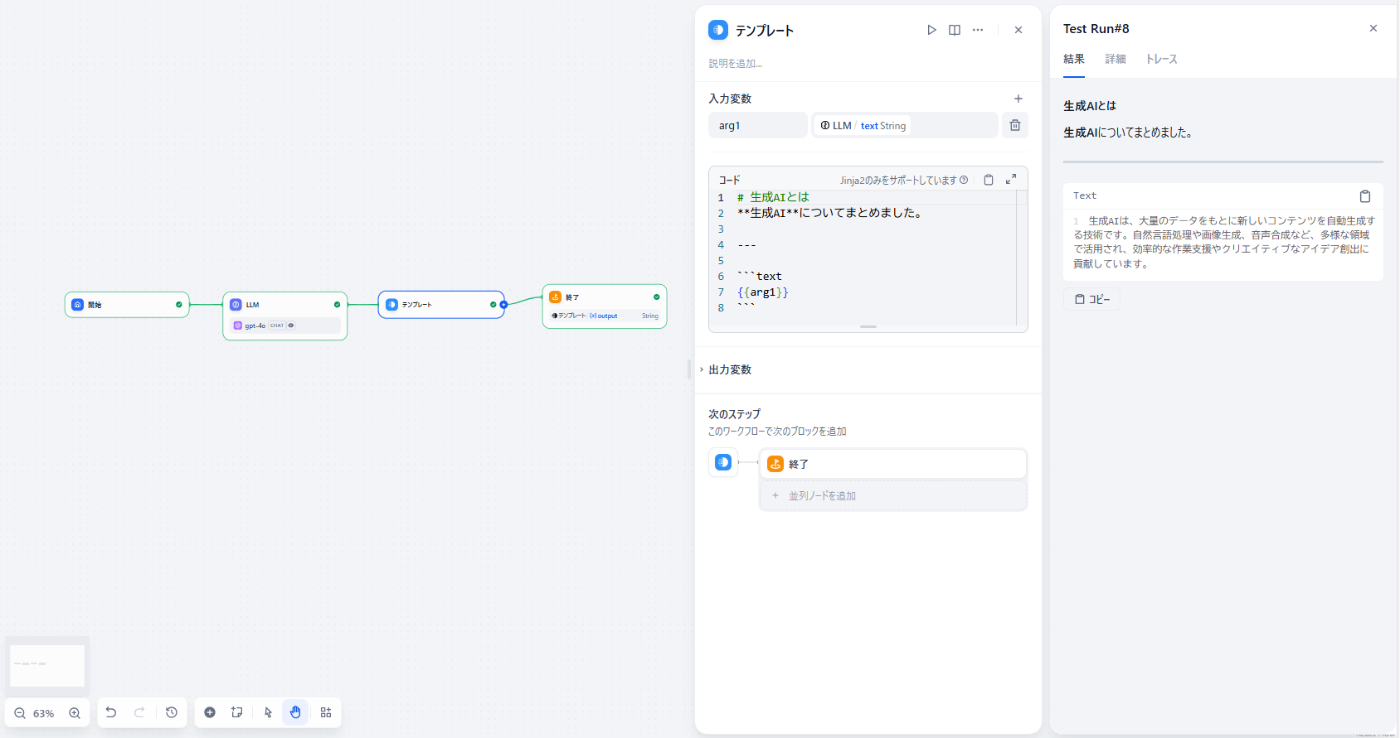This screenshot has height=738, width=1400.
Task: Close the Test Run#8 panel
Action: 1373,28
